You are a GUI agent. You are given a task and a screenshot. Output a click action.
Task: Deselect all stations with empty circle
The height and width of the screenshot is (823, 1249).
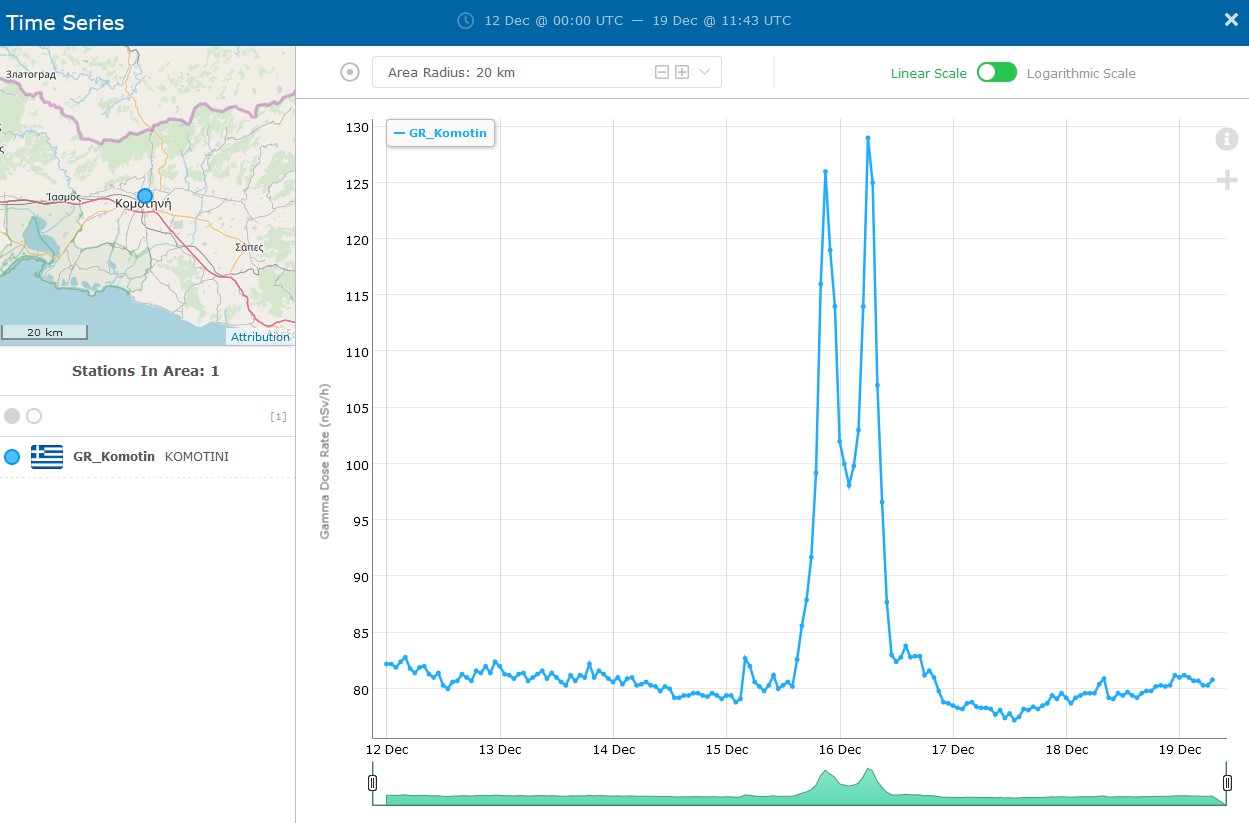point(34,416)
